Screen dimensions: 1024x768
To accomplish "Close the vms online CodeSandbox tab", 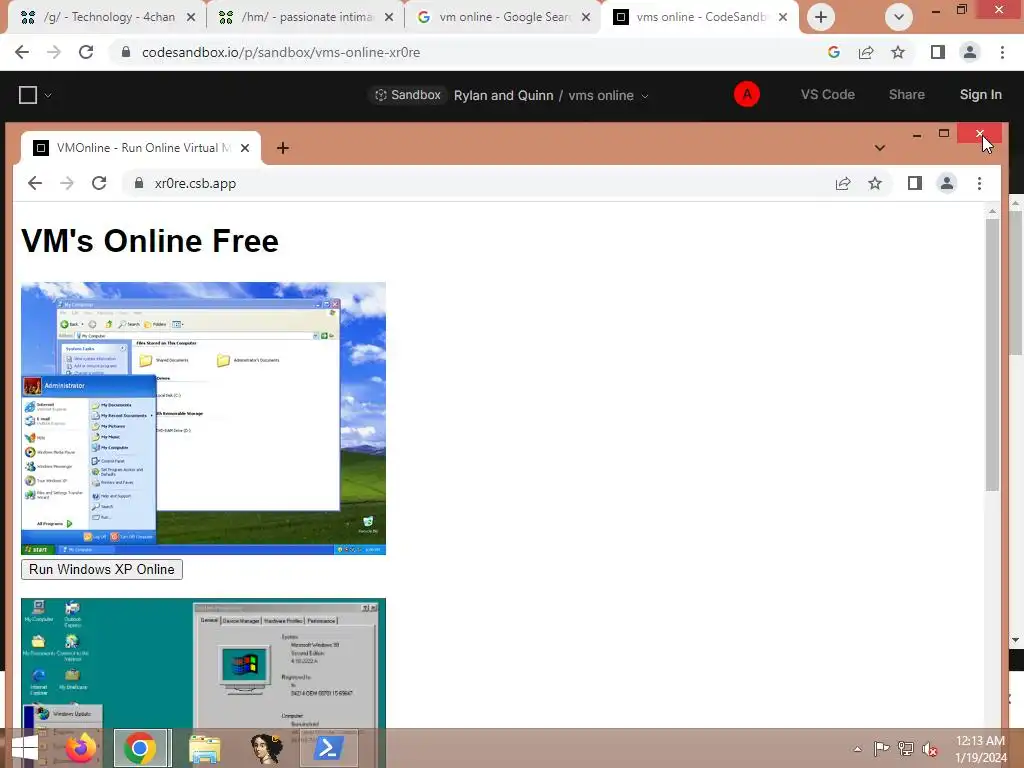I will click(783, 17).
